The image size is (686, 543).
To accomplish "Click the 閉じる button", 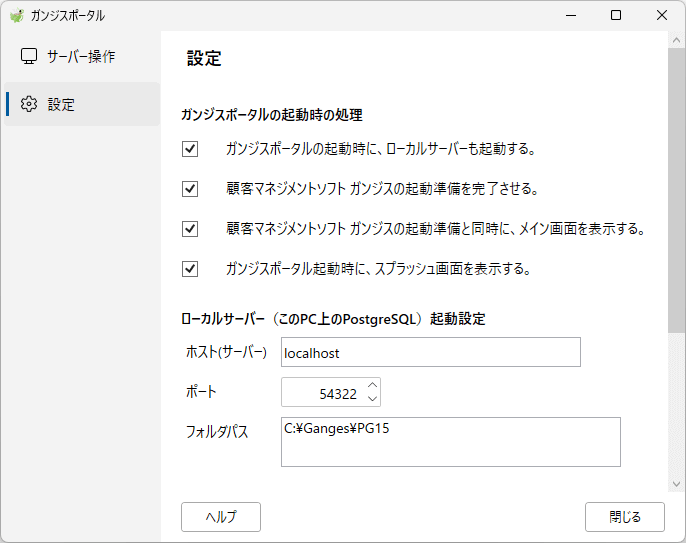I will coord(625,517).
